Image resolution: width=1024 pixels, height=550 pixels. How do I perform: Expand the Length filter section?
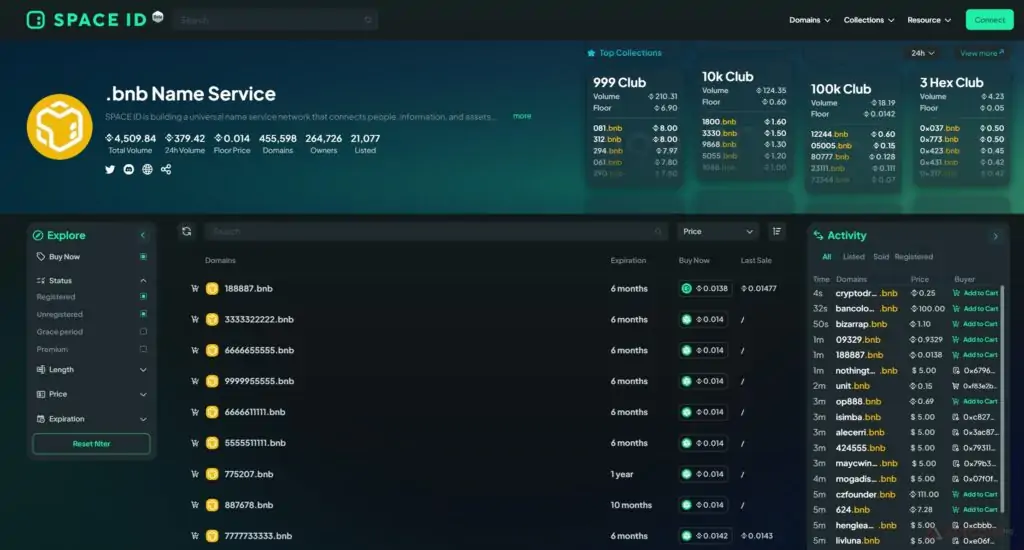(143, 370)
